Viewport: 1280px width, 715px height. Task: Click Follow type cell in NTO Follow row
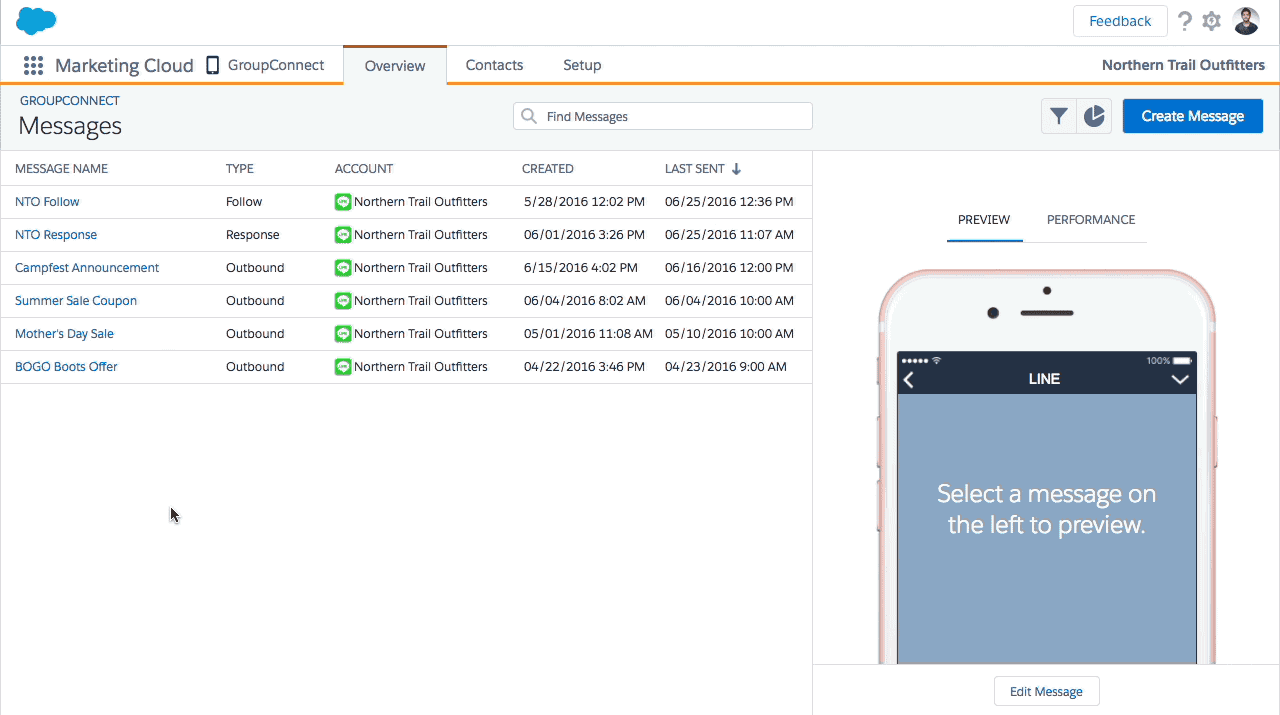244,202
